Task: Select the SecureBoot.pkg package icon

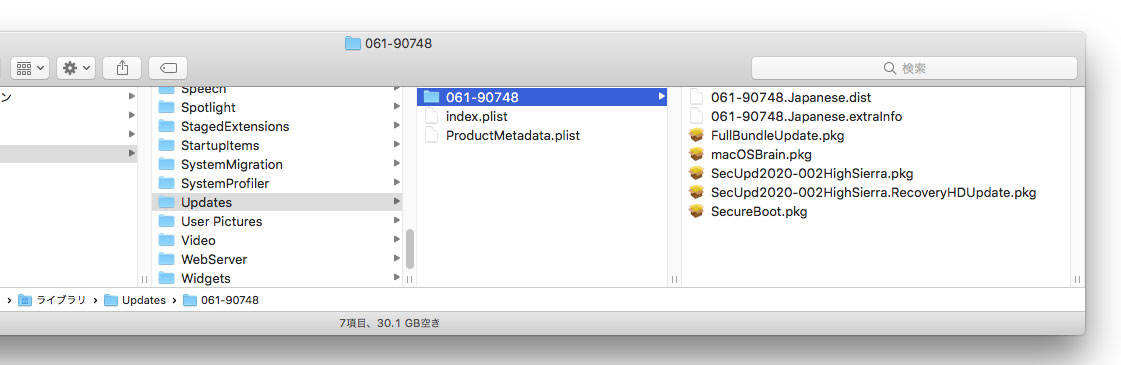Action: pyautogui.click(x=696, y=211)
